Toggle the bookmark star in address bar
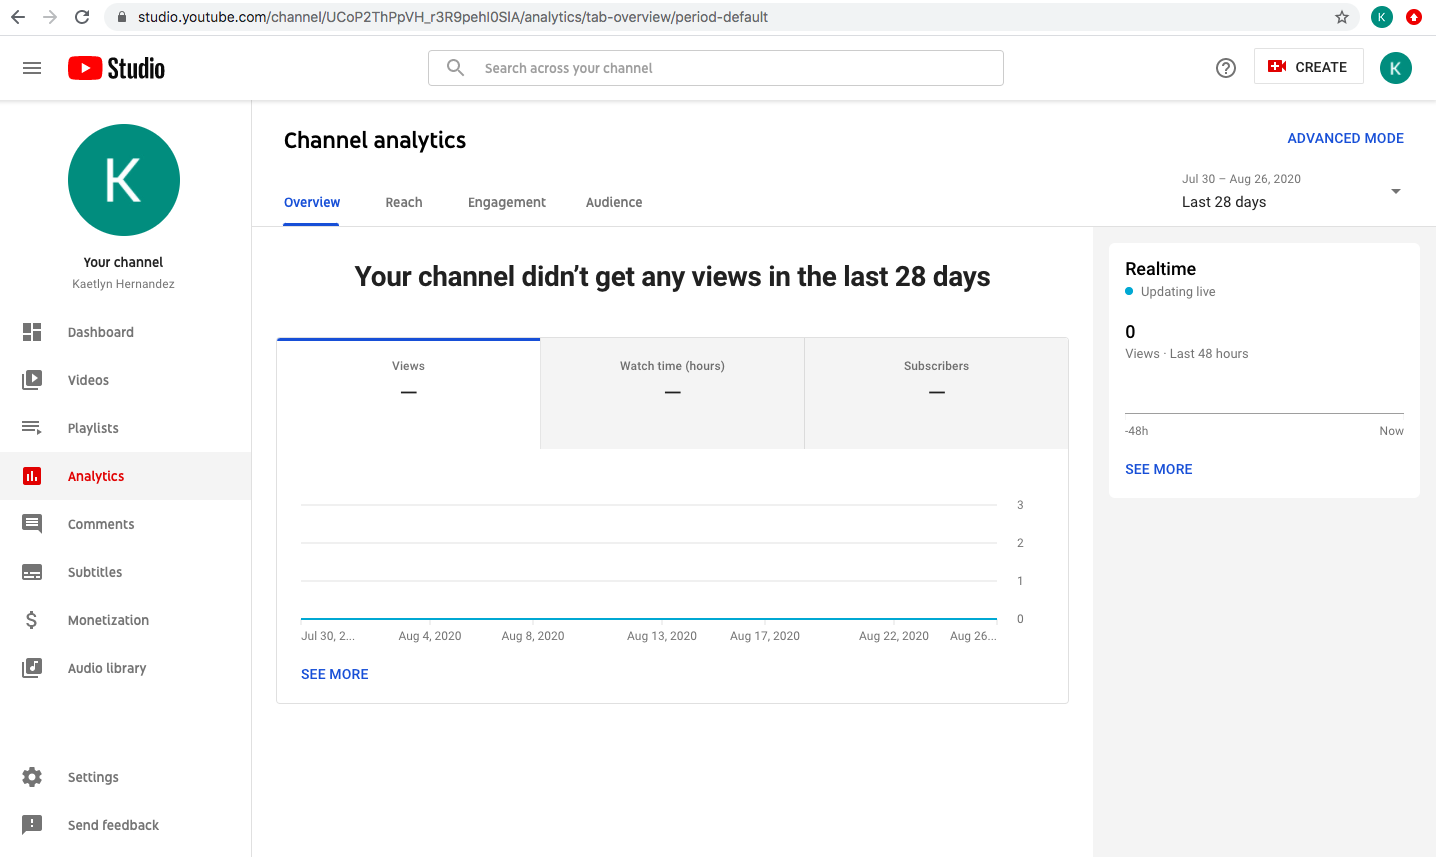The width and height of the screenshot is (1436, 857). 1340,16
